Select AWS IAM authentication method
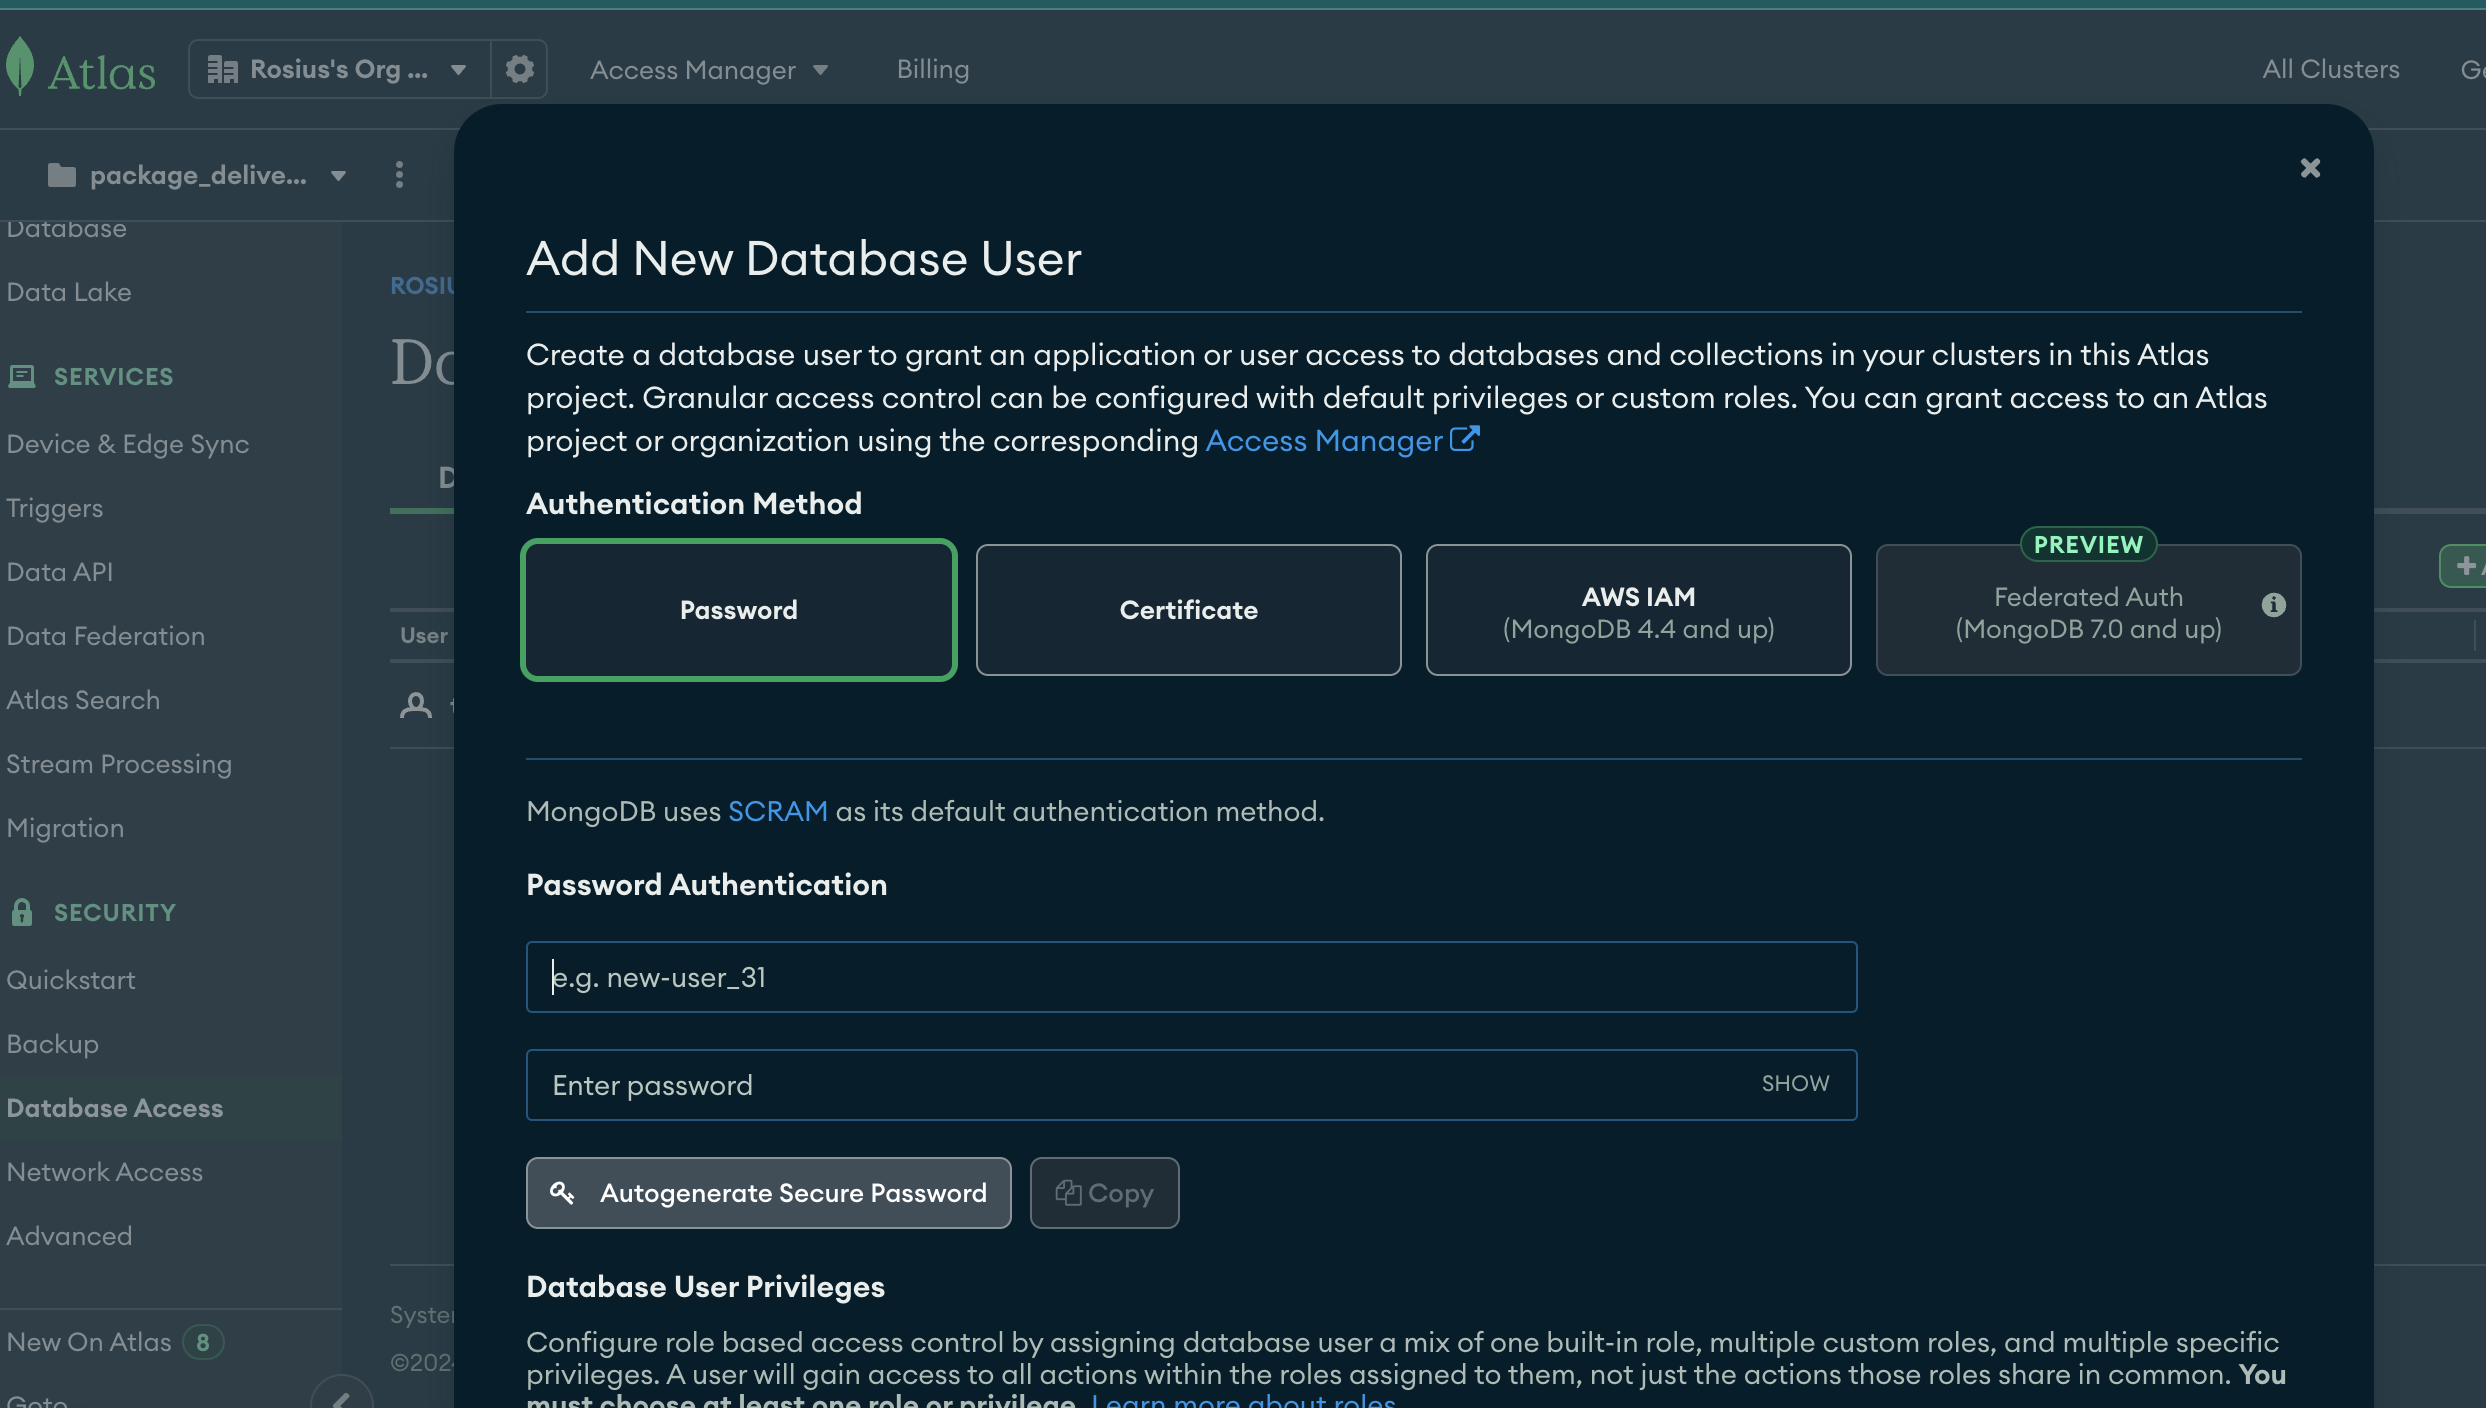The height and width of the screenshot is (1408, 2486). point(1638,610)
